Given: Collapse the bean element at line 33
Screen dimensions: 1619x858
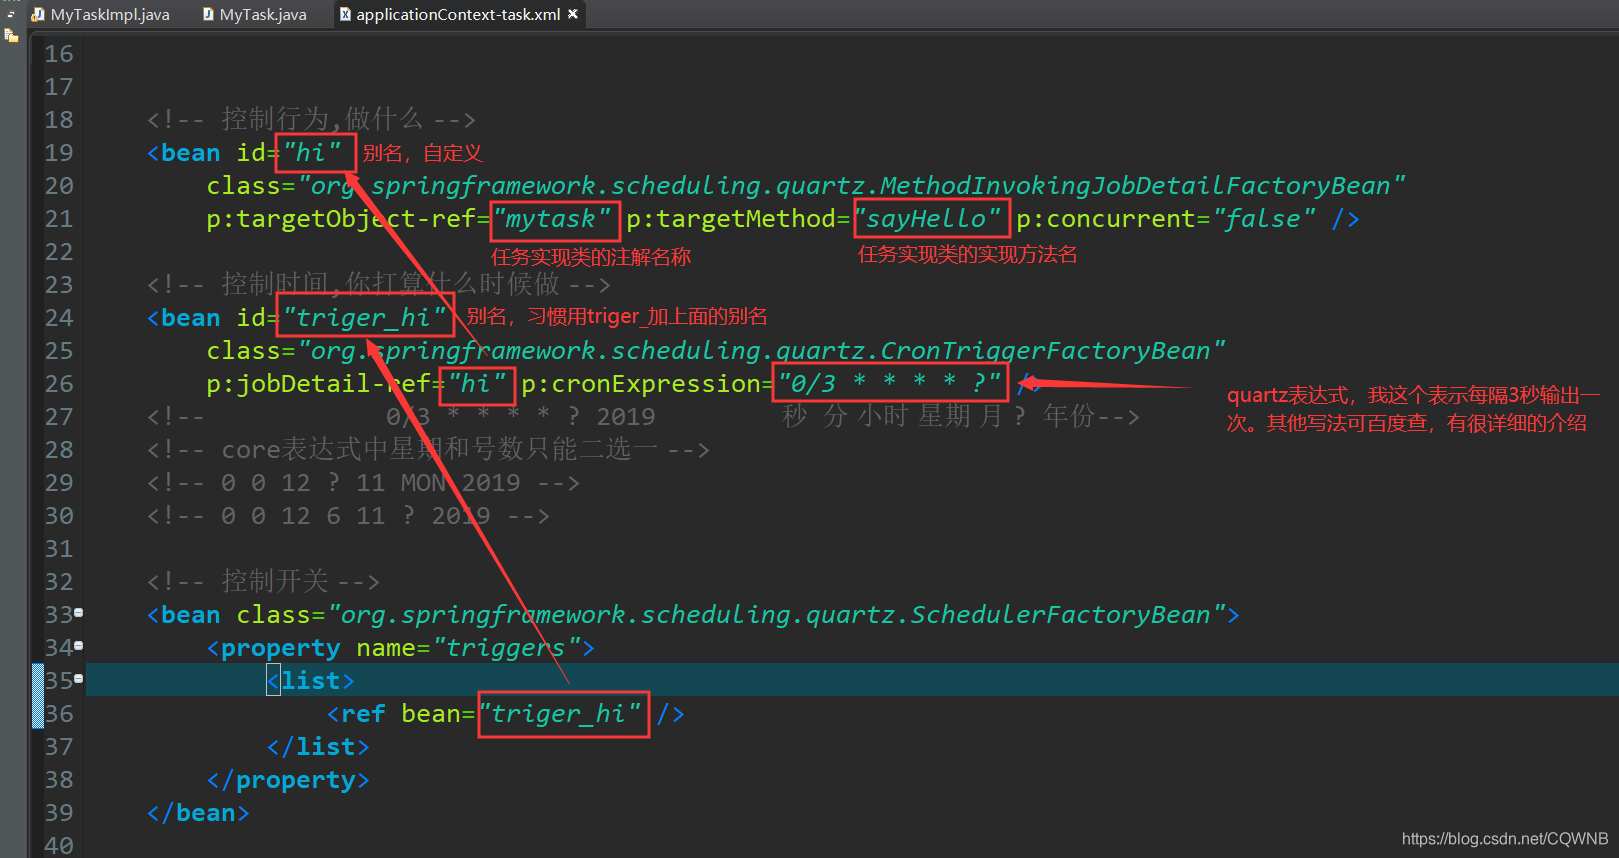Looking at the screenshot, I should tap(79, 612).
